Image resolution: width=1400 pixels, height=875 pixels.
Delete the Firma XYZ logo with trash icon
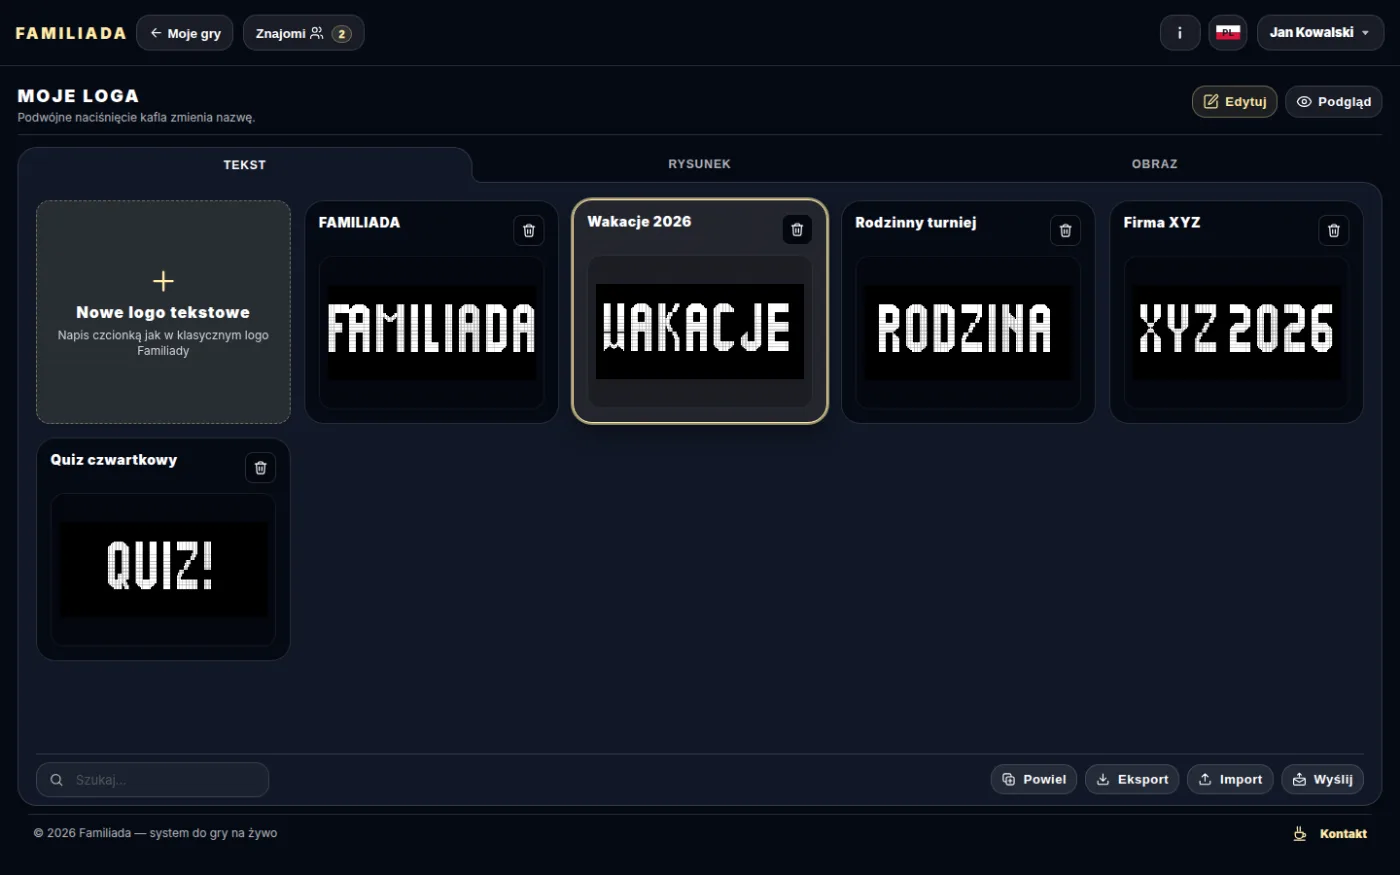click(x=1333, y=230)
